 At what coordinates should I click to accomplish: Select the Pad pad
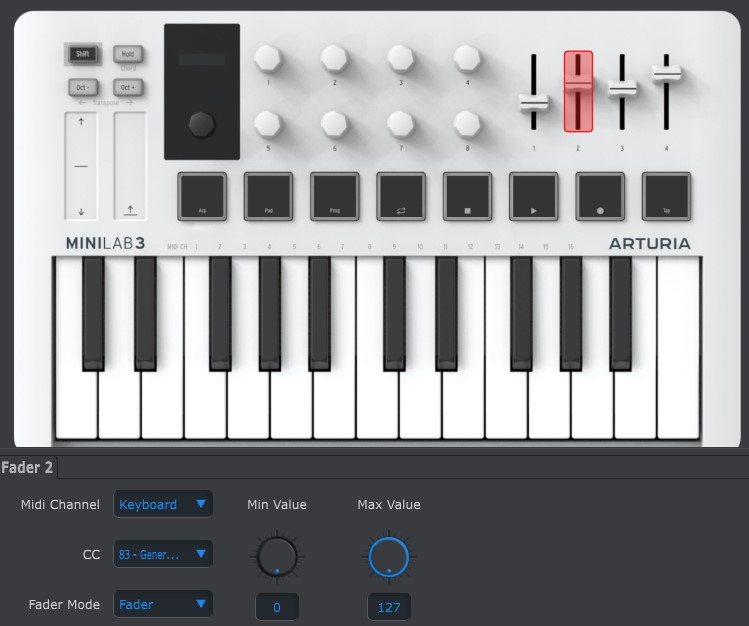[x=268, y=196]
